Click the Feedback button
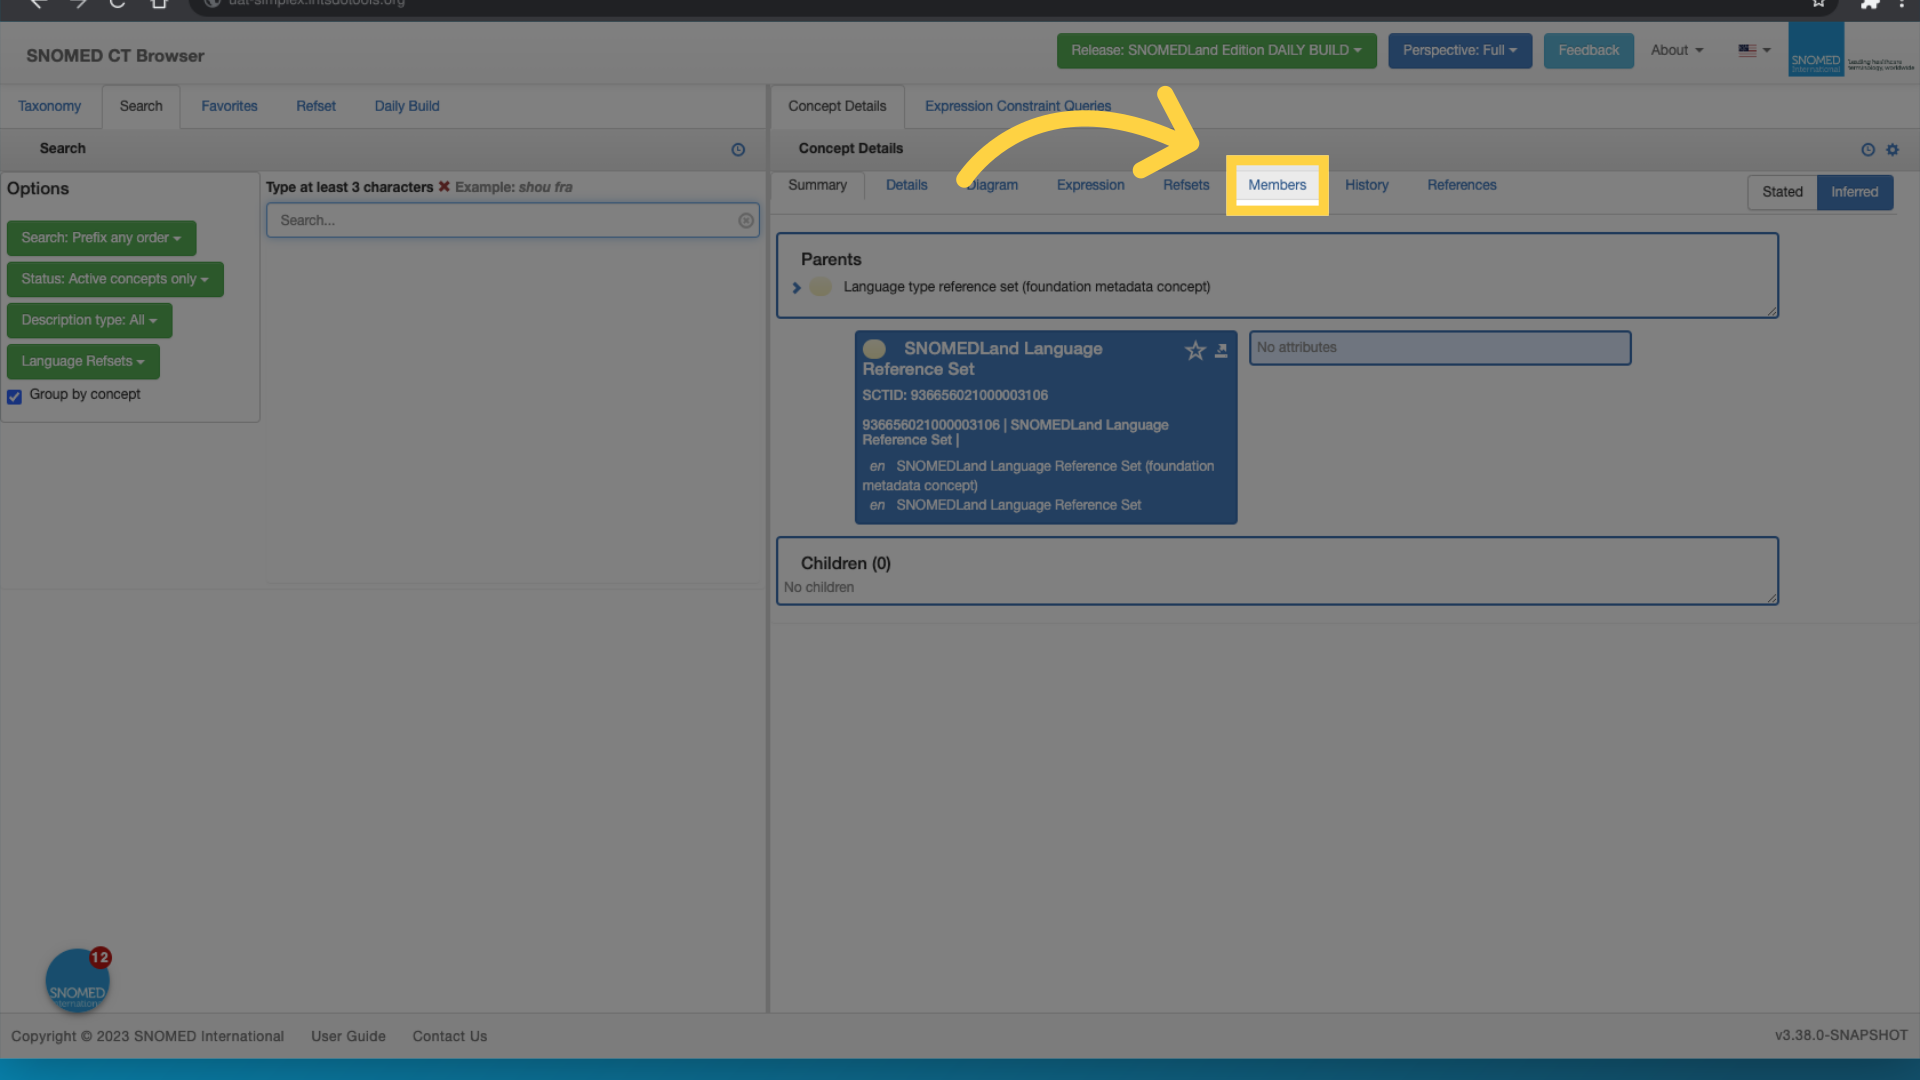The width and height of the screenshot is (1920, 1080). [1588, 50]
